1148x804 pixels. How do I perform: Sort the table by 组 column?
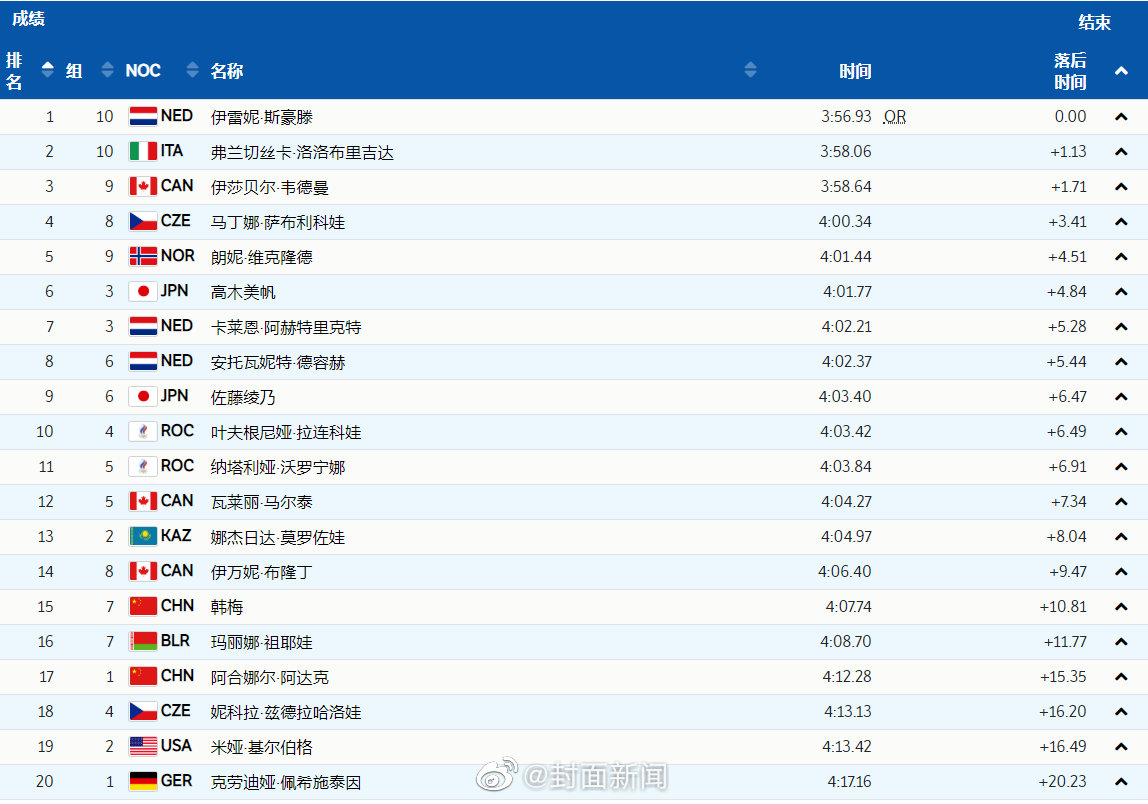pyautogui.click(x=108, y=70)
